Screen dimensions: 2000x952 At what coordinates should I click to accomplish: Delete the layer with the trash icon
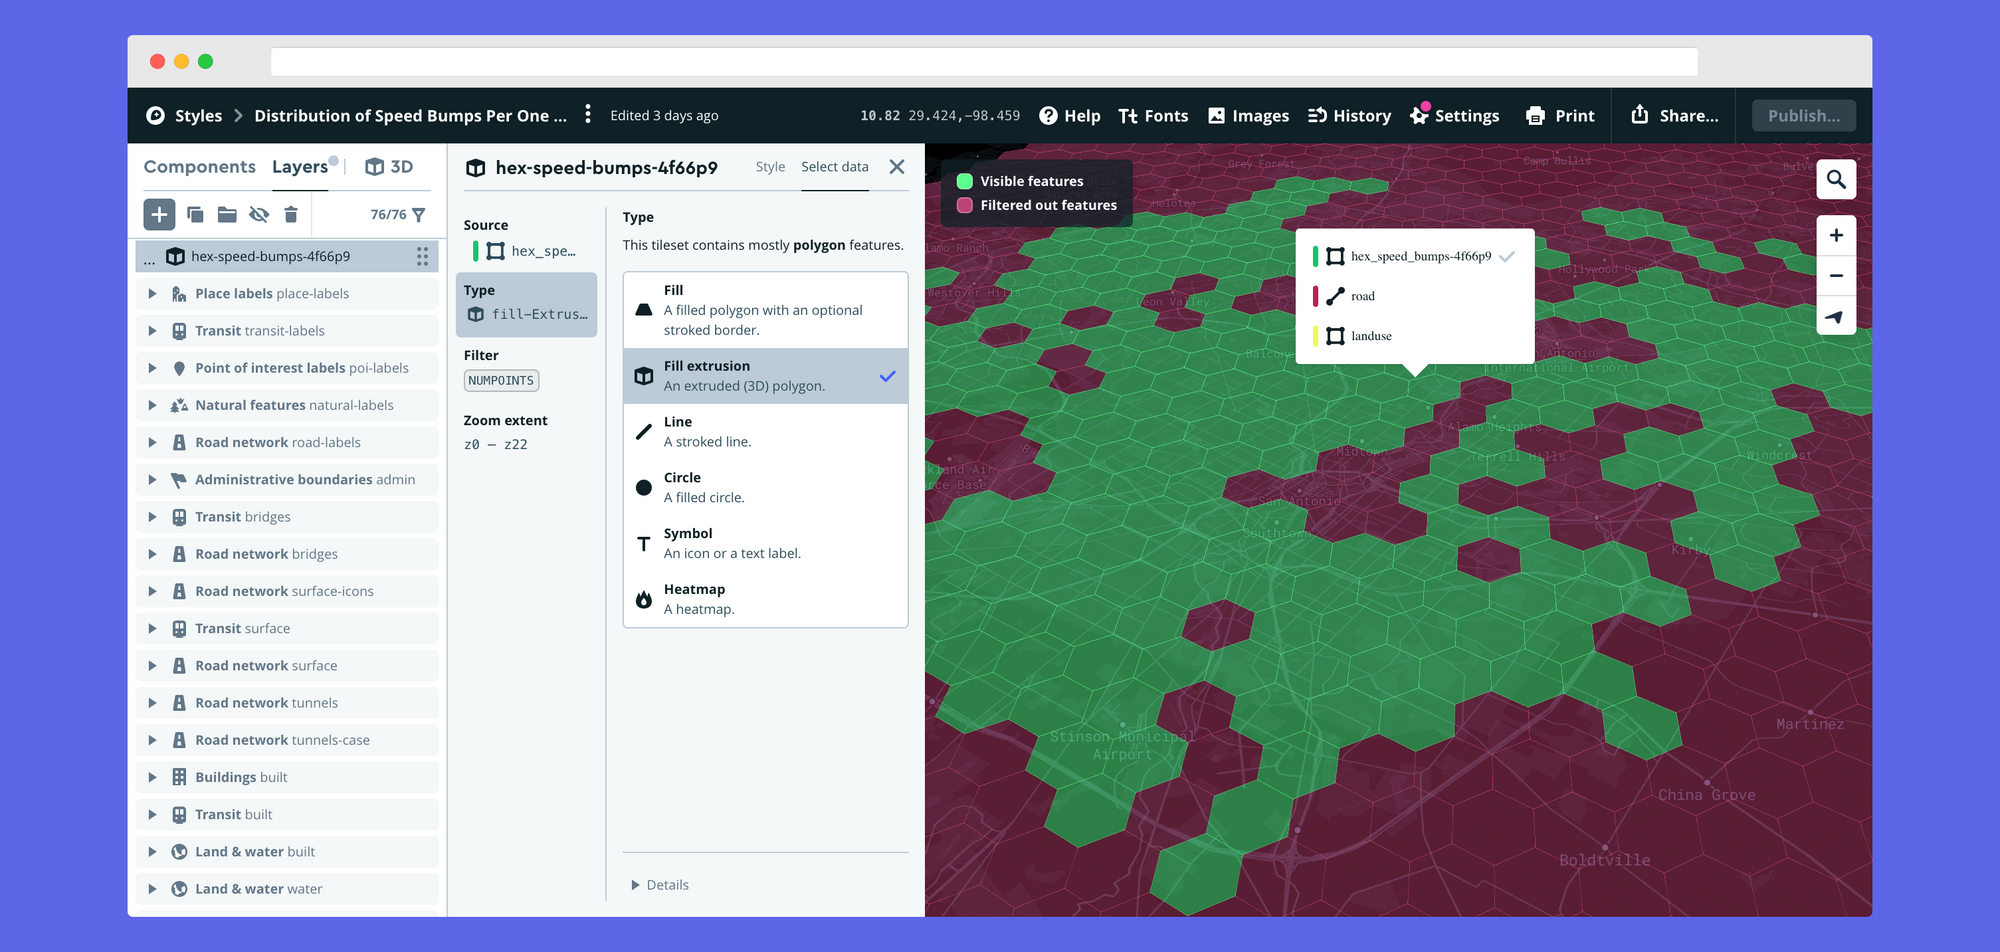[x=291, y=215]
